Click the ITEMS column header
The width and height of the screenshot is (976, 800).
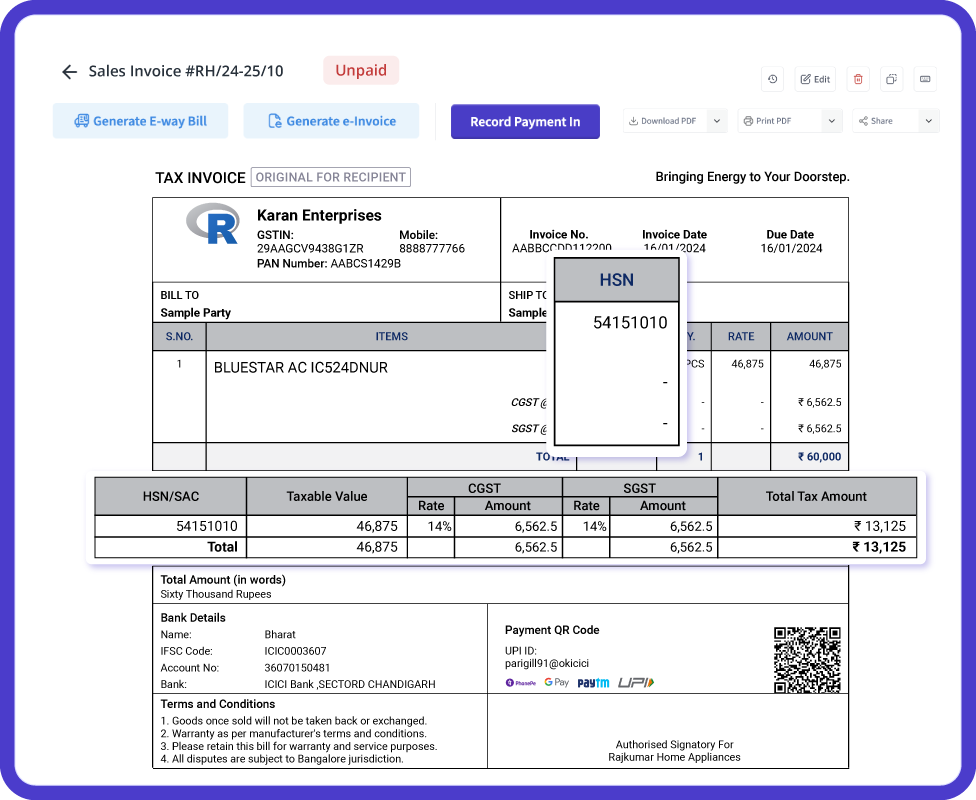pos(392,337)
